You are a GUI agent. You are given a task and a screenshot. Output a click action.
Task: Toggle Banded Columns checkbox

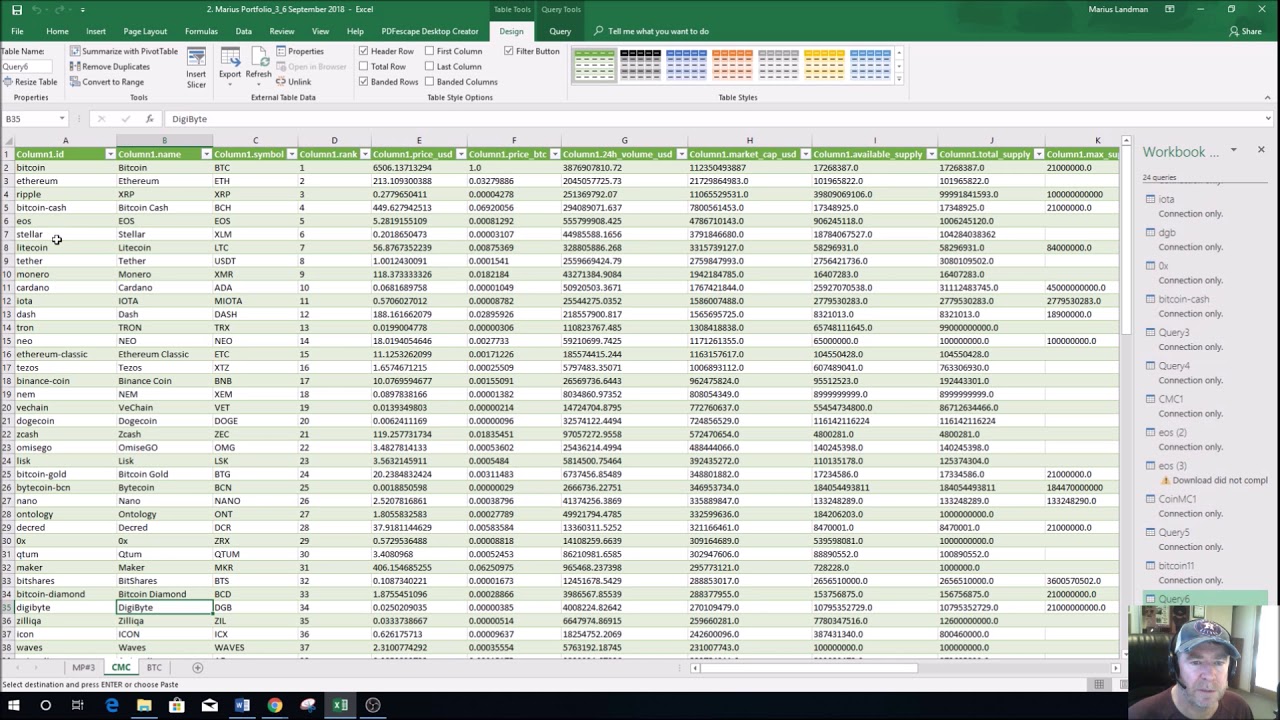pos(429,82)
